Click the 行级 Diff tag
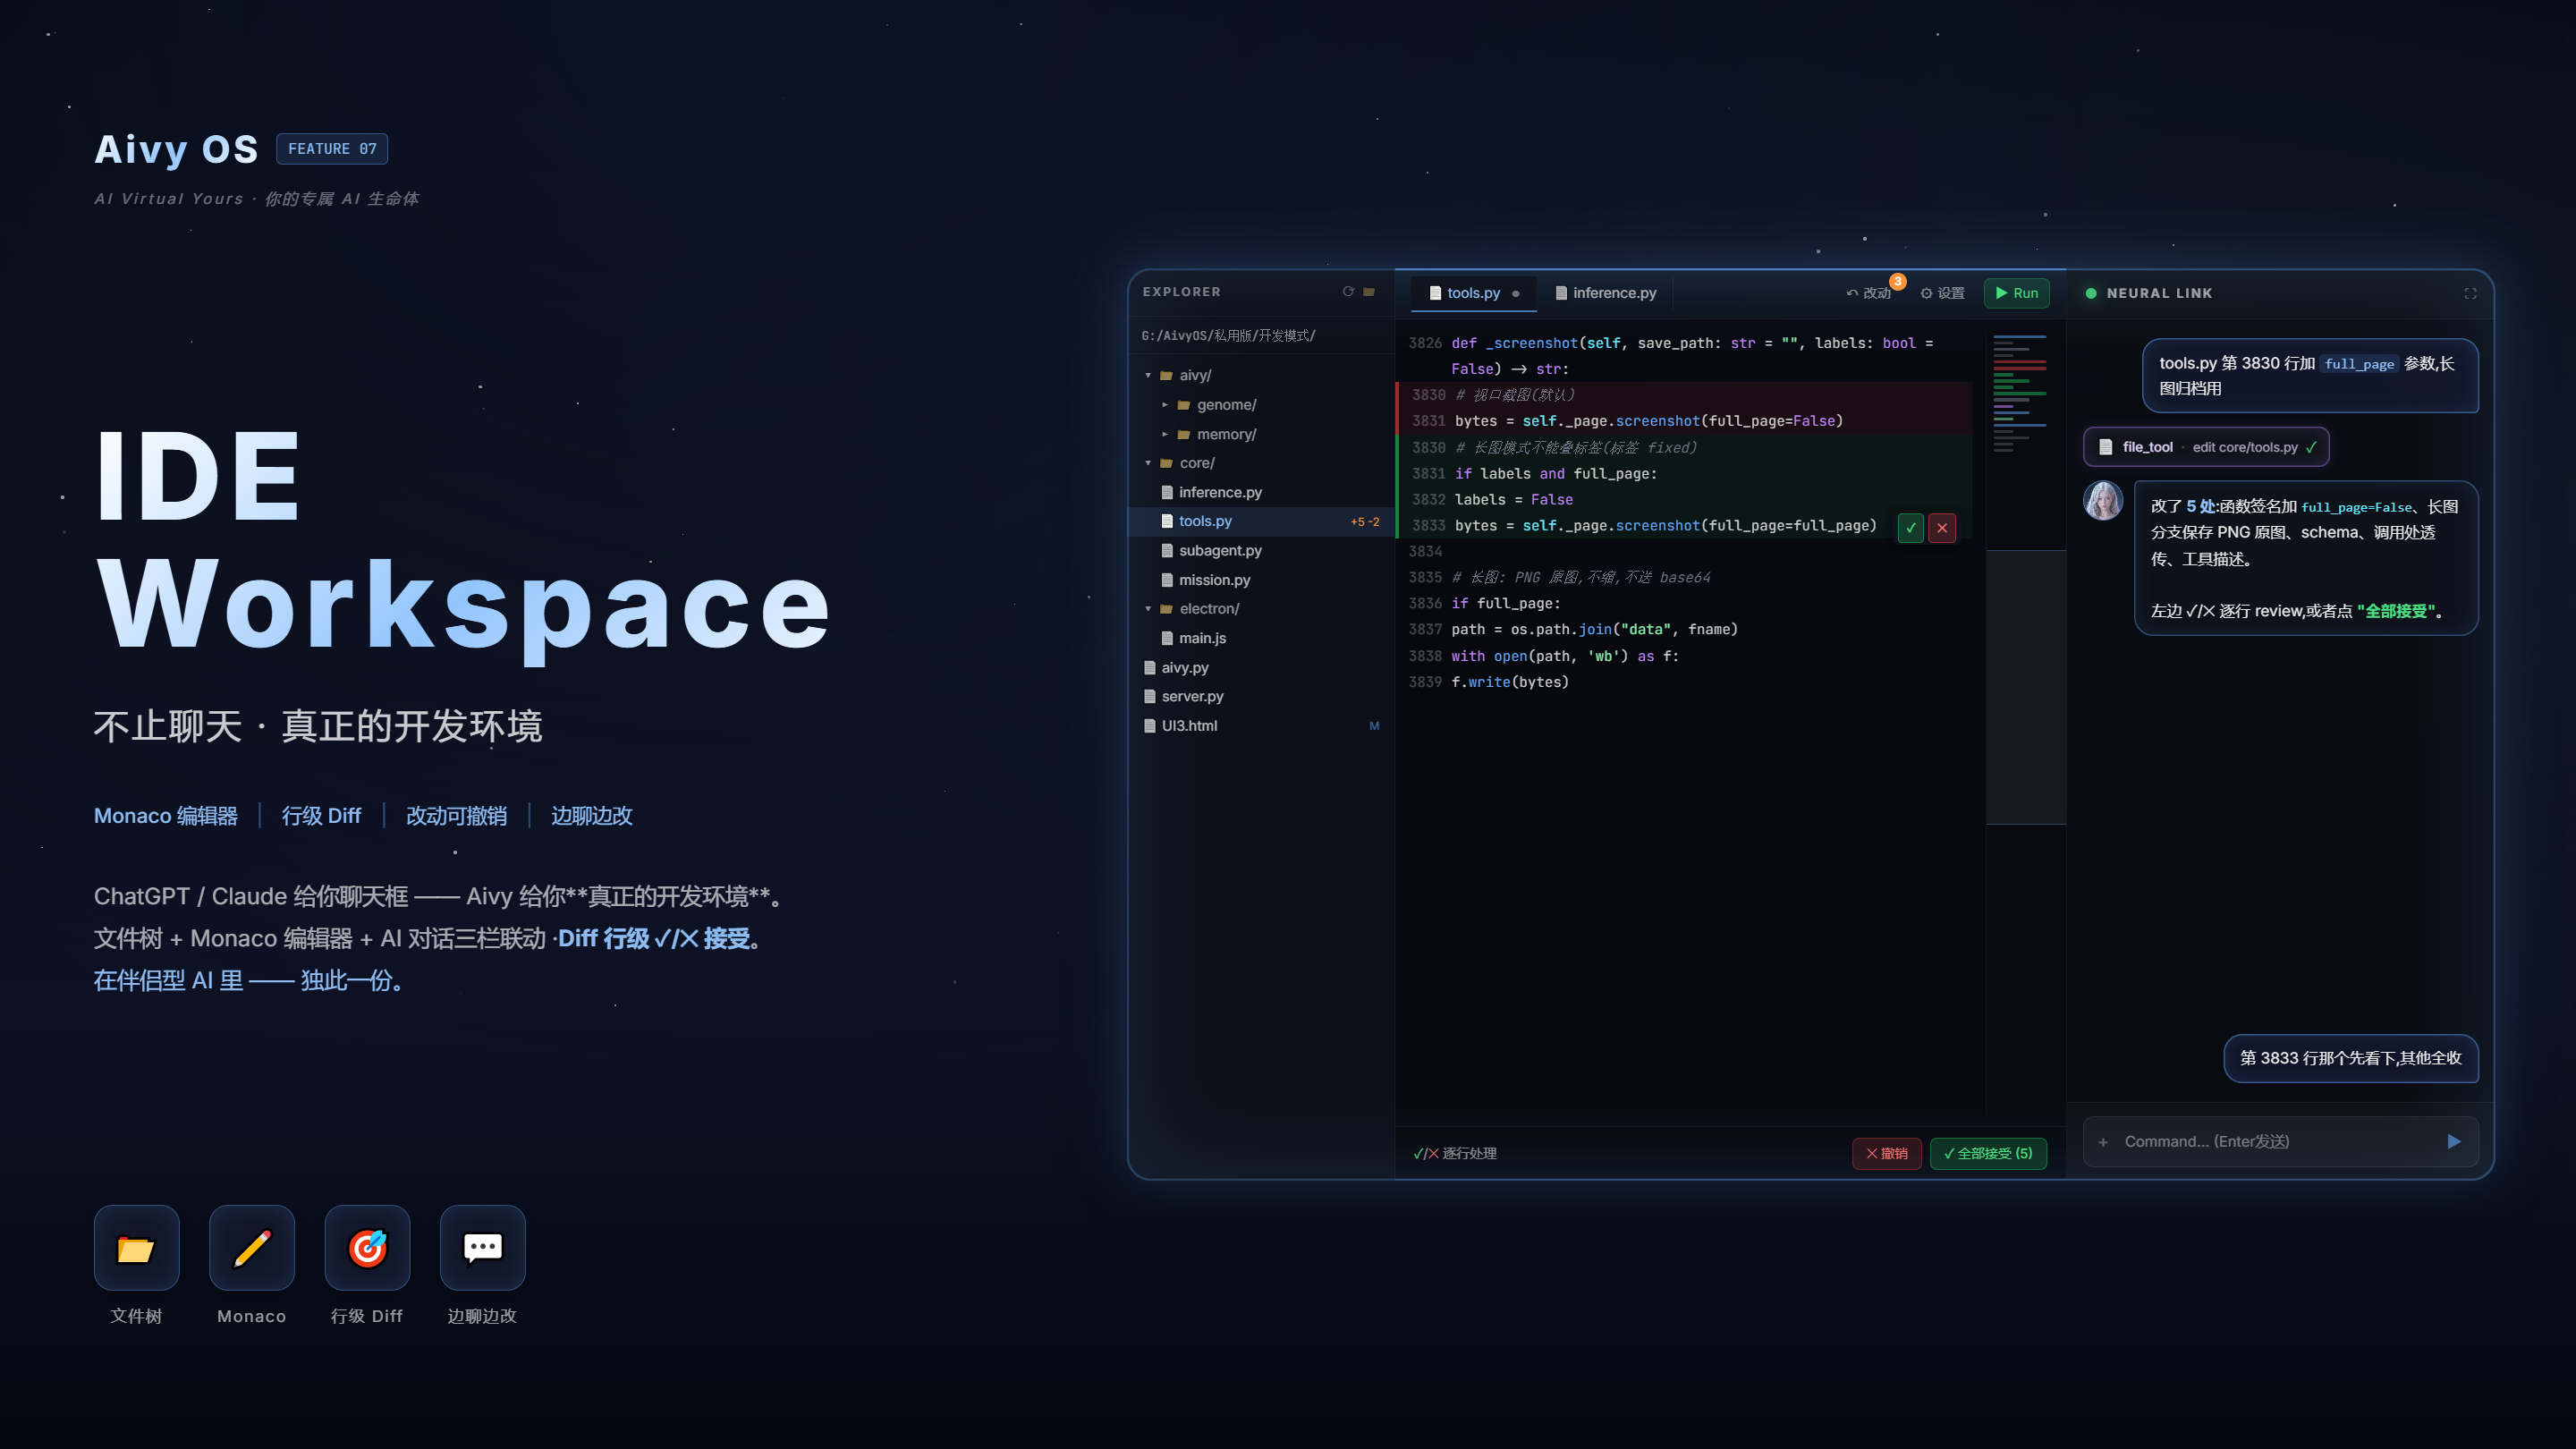The height and width of the screenshot is (1449, 2576). tap(321, 816)
